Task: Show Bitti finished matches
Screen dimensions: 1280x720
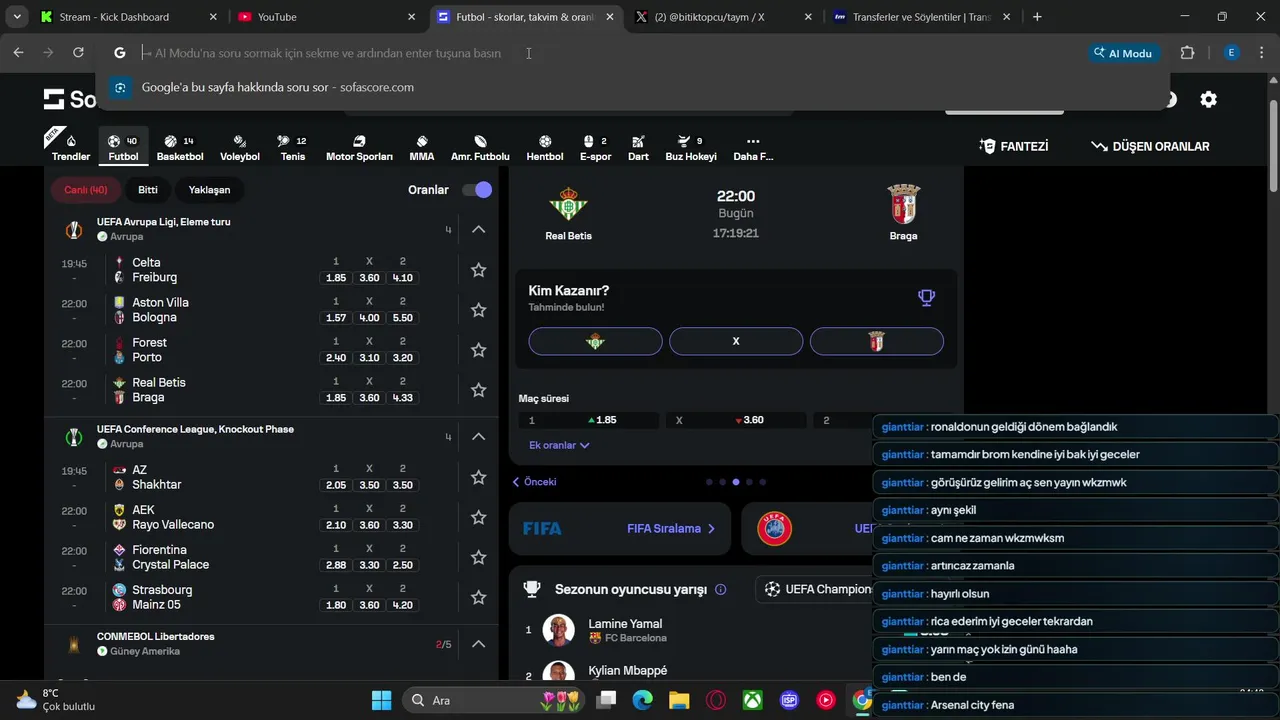Action: click(148, 190)
